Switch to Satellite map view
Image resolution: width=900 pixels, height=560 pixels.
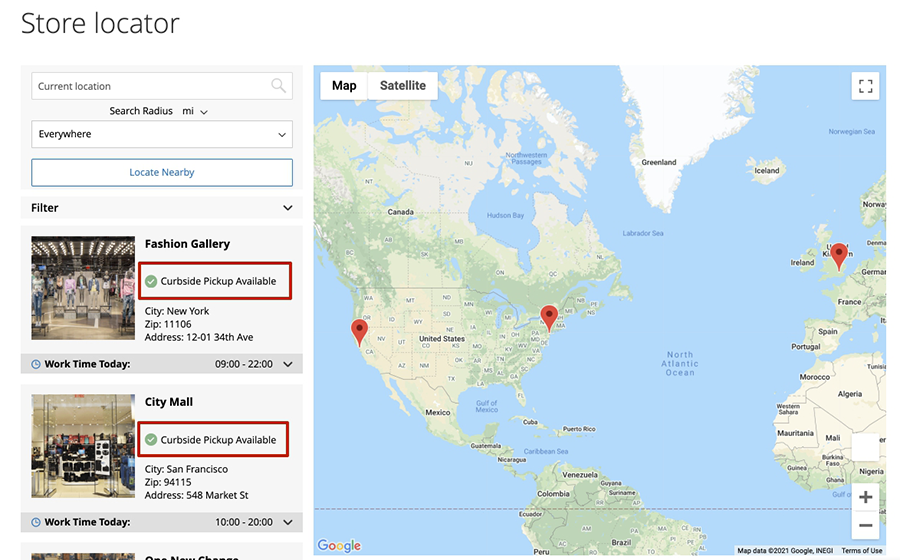coord(402,86)
